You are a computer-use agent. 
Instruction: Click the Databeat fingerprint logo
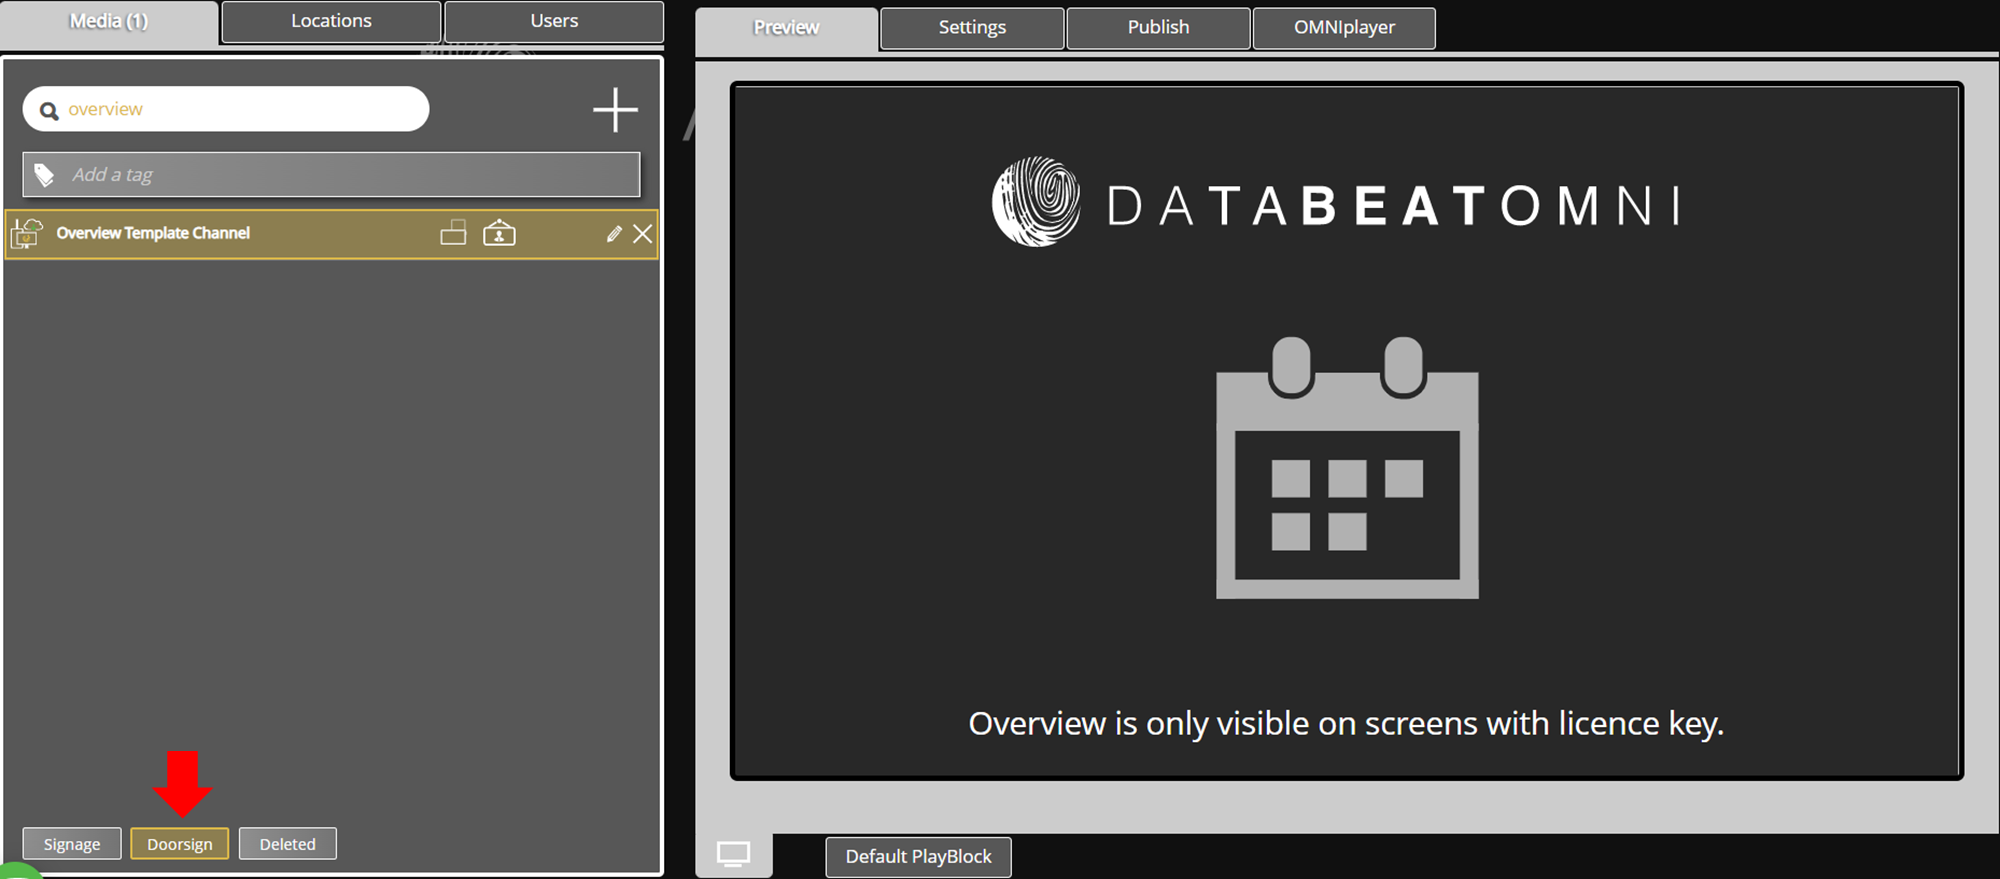point(1036,201)
